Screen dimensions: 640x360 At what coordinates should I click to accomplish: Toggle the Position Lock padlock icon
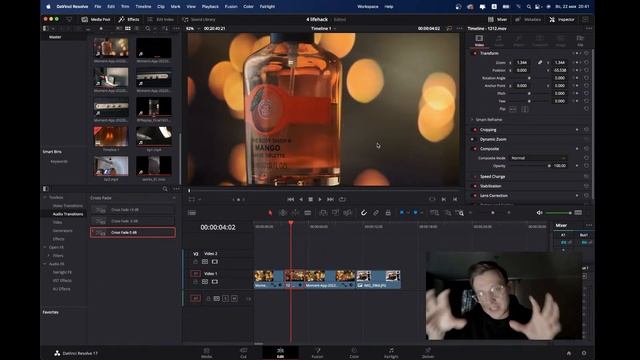pyautogui.click(x=388, y=213)
